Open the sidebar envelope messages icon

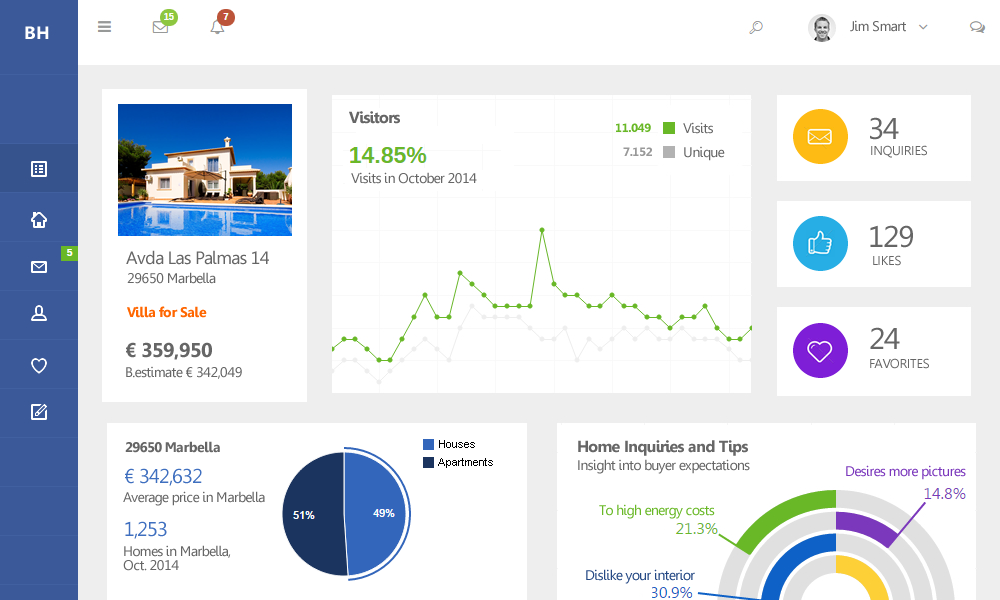click(39, 267)
